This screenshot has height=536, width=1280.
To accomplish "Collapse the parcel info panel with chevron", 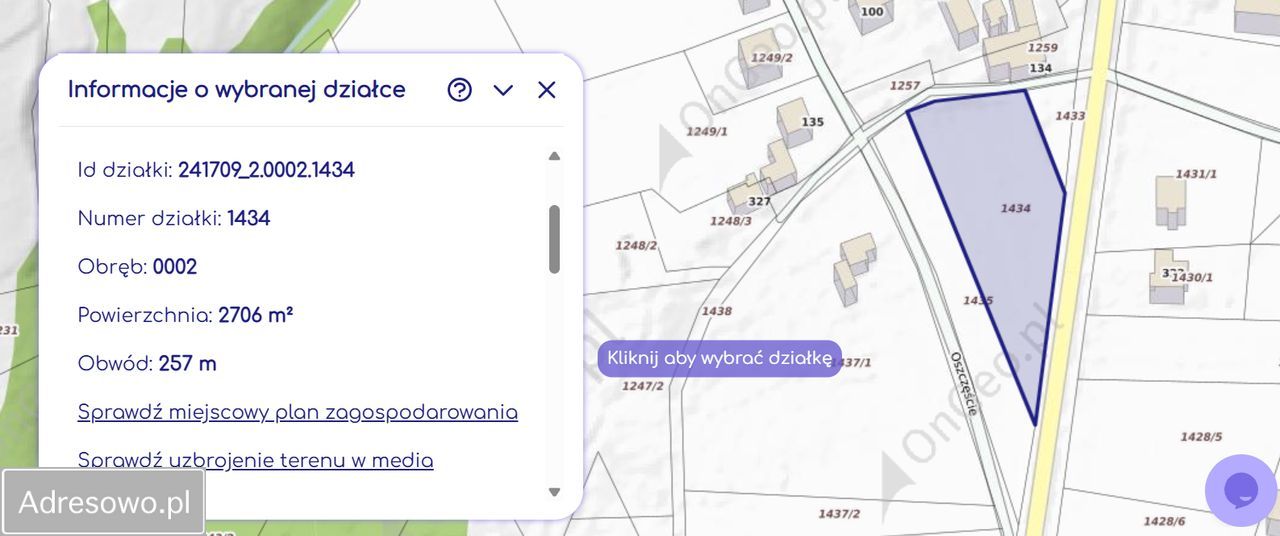I will 503,90.
